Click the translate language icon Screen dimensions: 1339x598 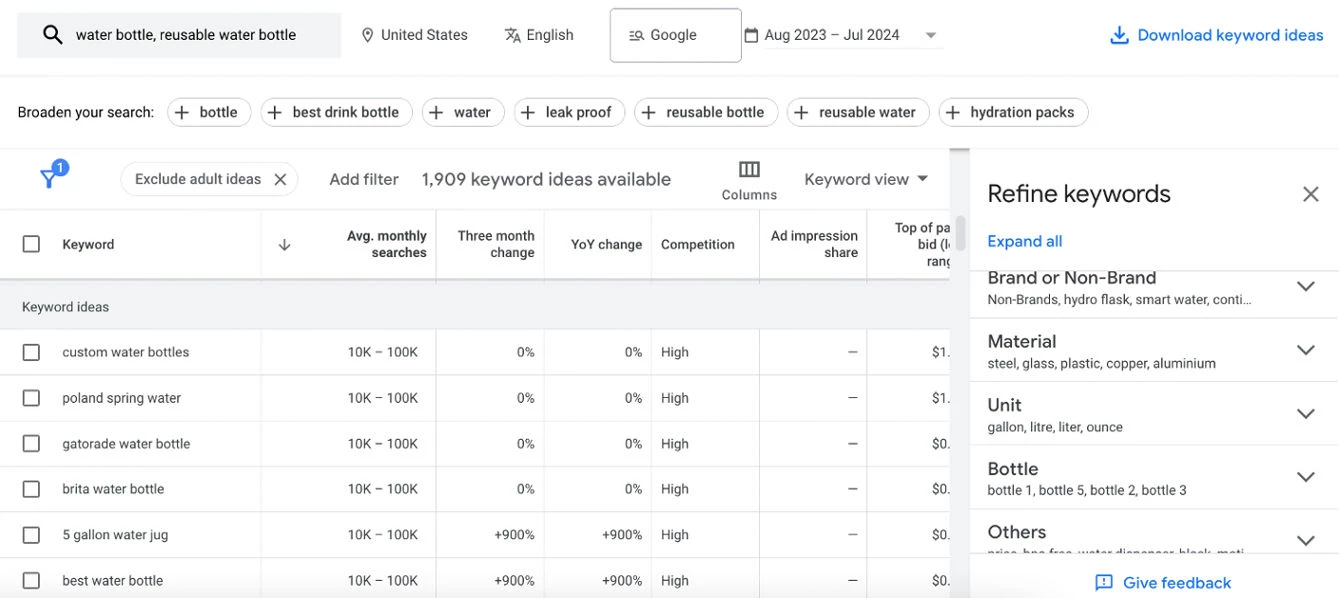point(513,35)
